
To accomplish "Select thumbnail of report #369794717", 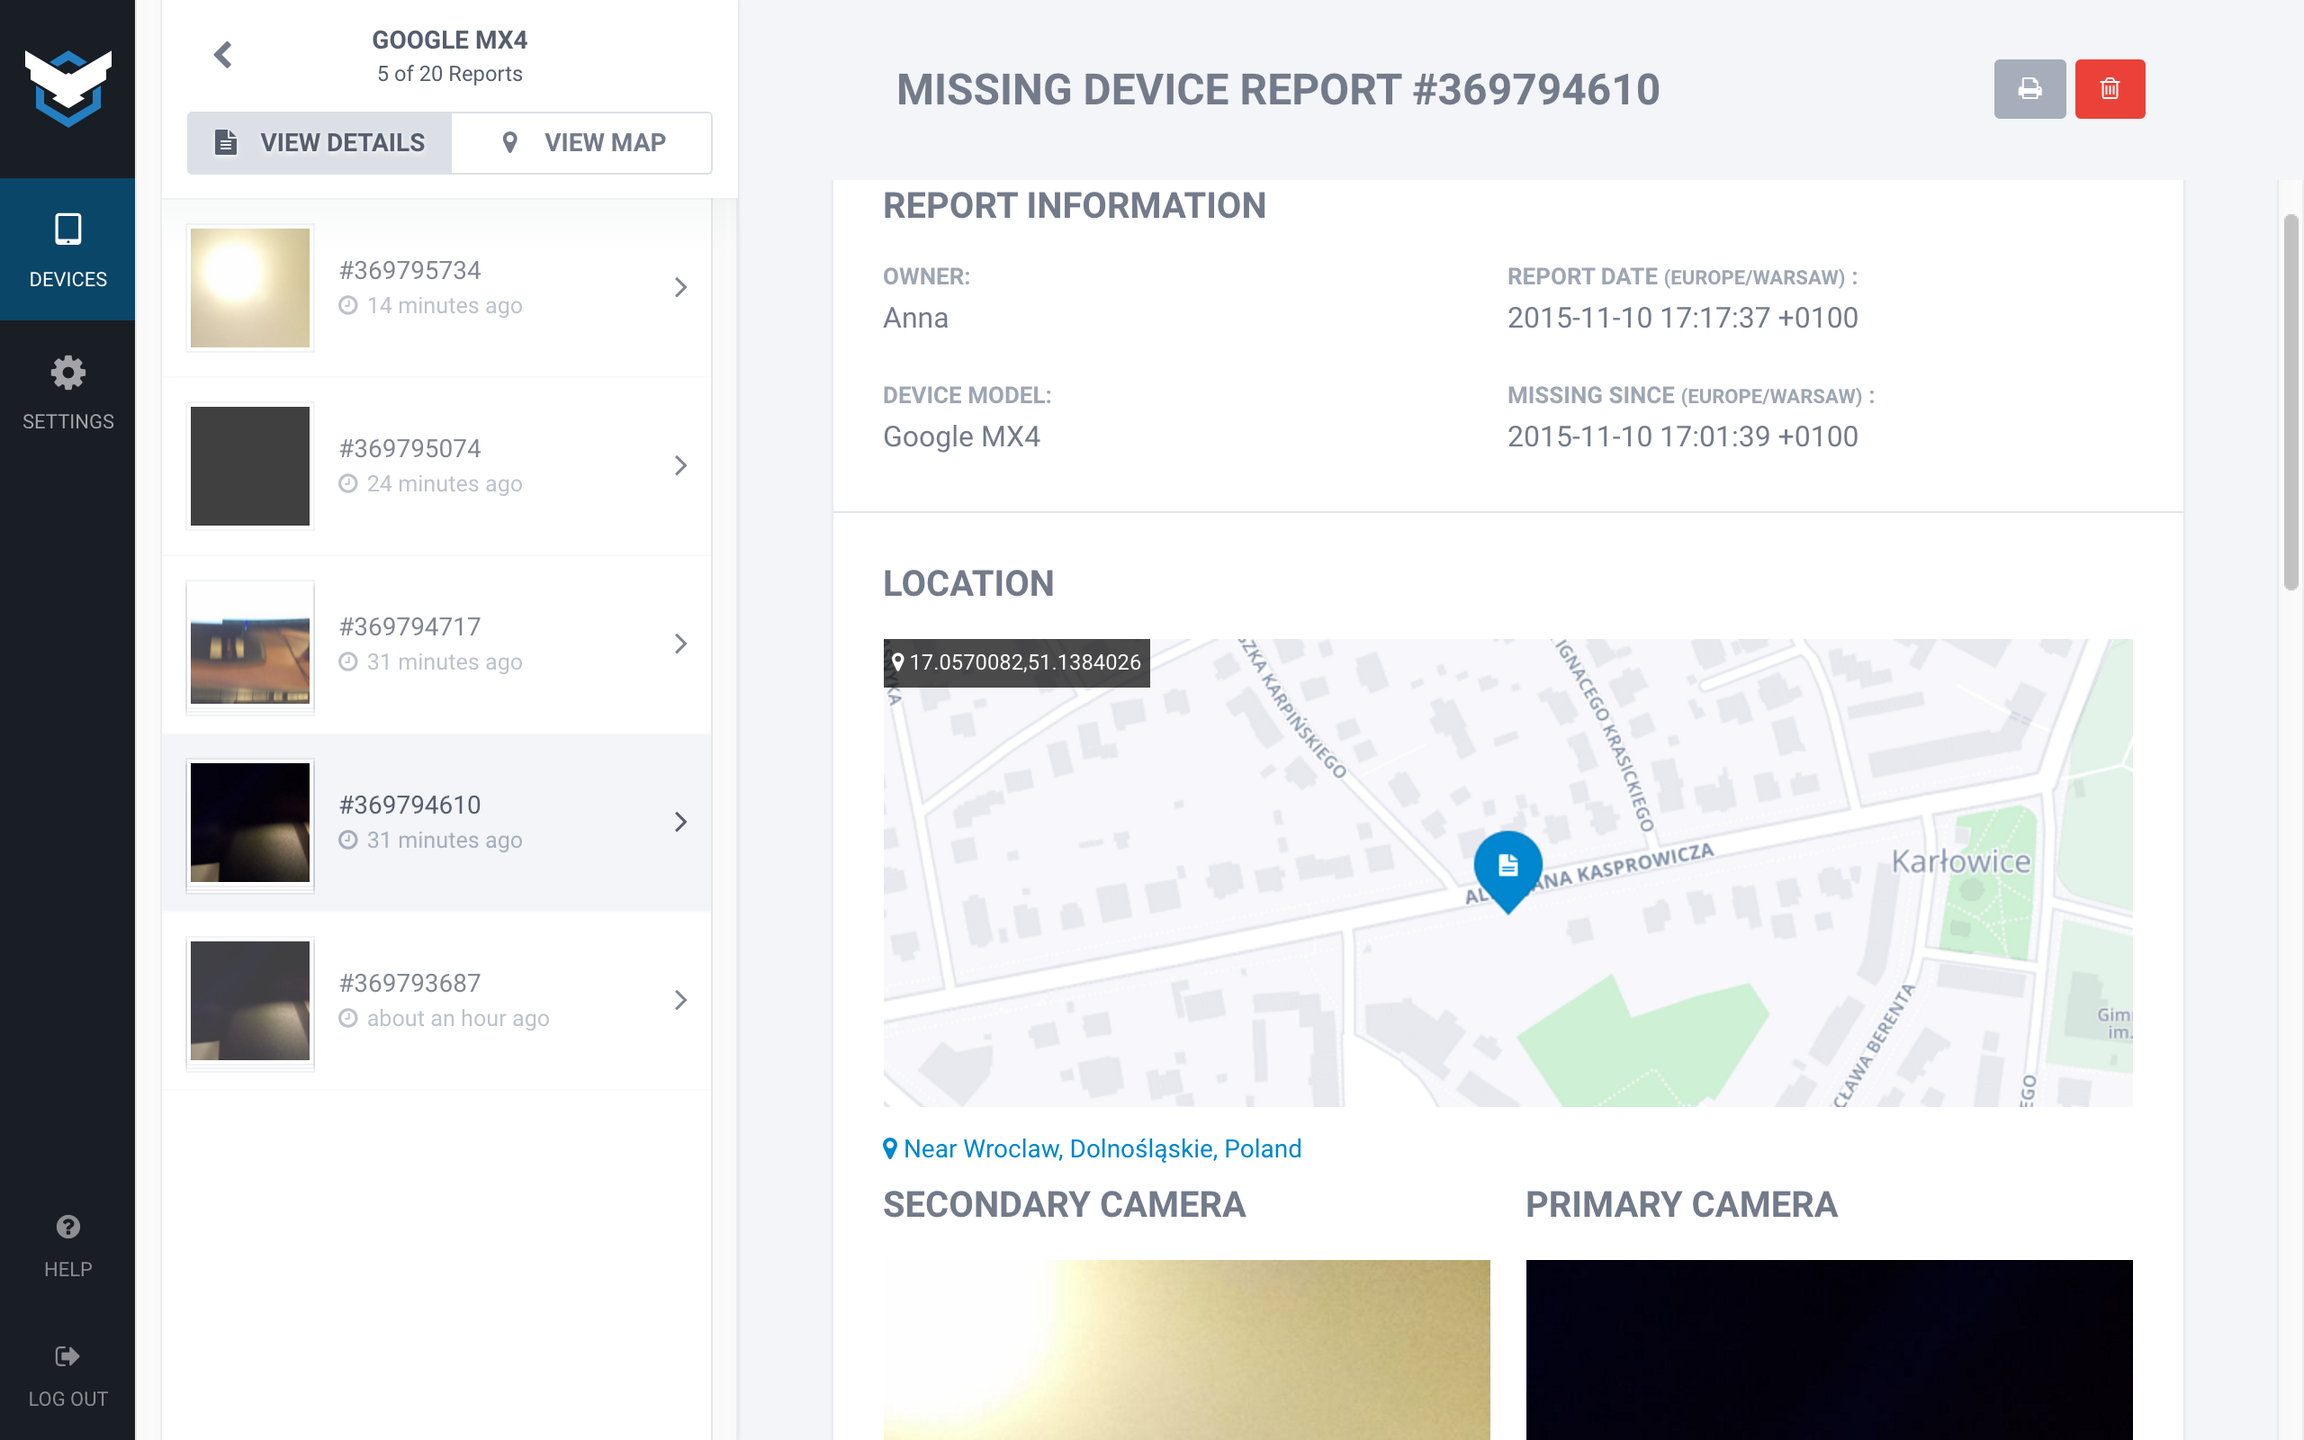I will (x=250, y=647).
